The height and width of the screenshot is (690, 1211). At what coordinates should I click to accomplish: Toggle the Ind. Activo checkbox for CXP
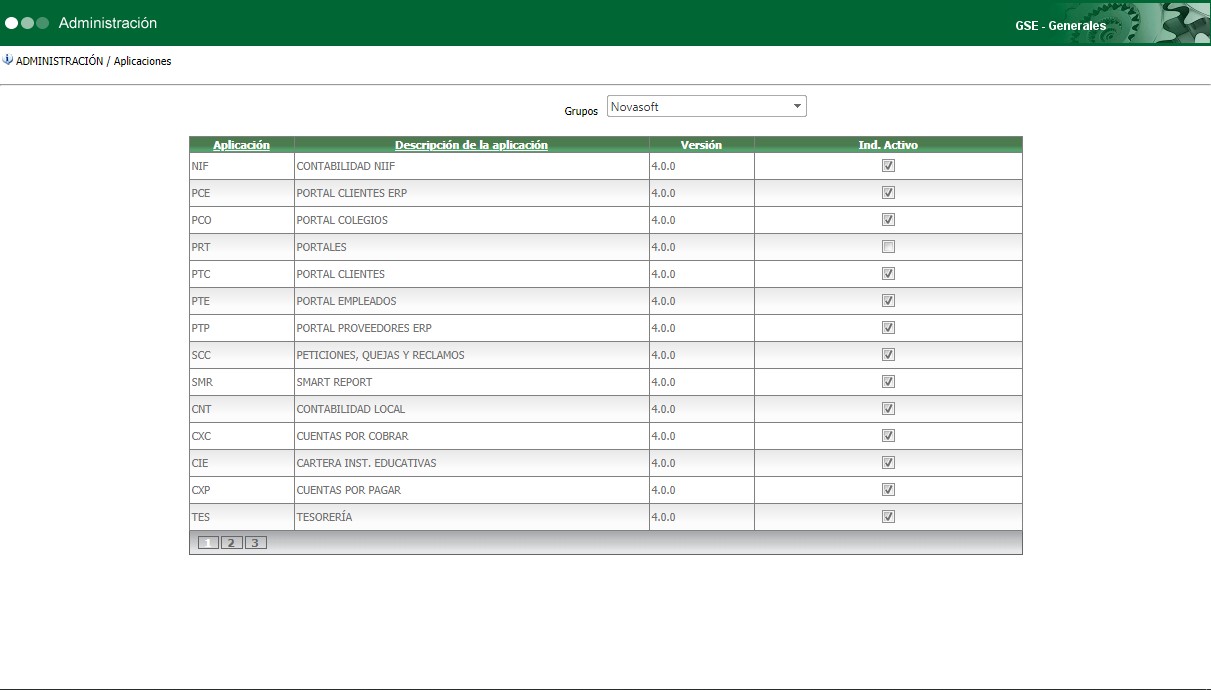click(888, 490)
